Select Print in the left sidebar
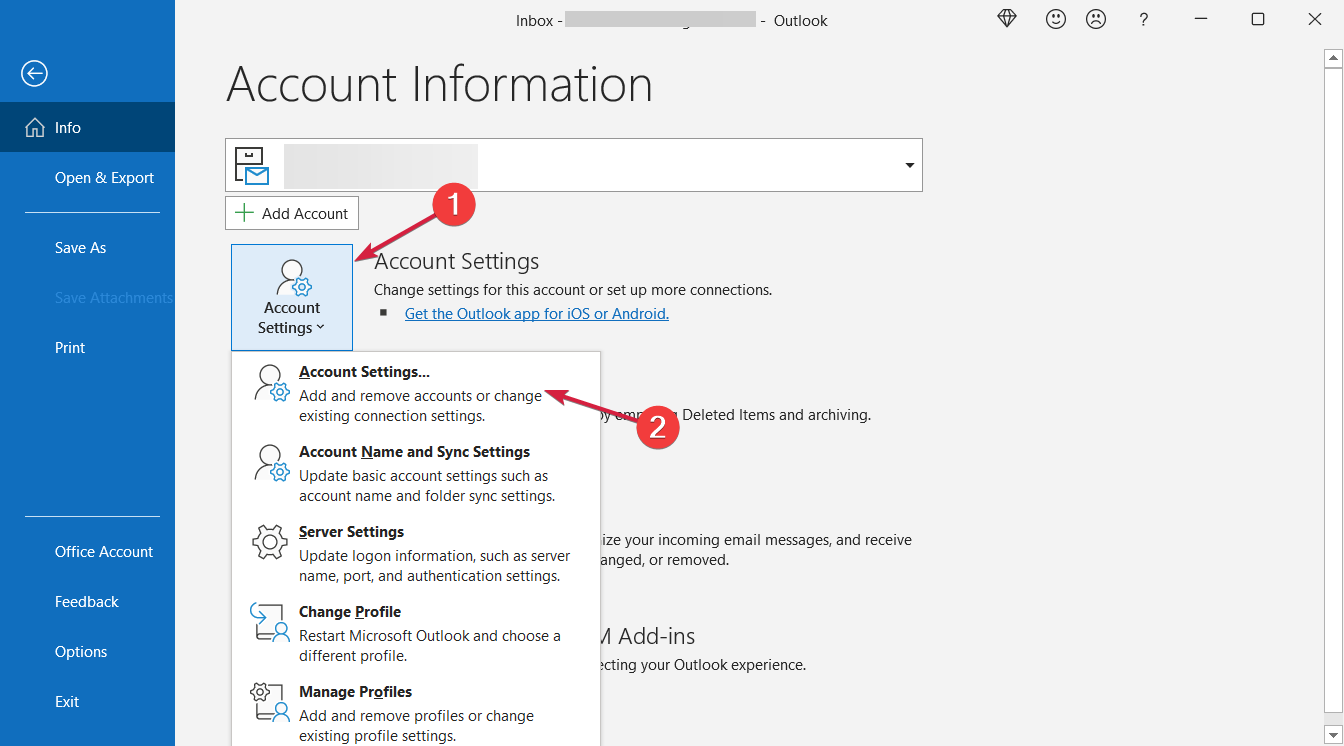Image resolution: width=1344 pixels, height=746 pixels. [70, 348]
